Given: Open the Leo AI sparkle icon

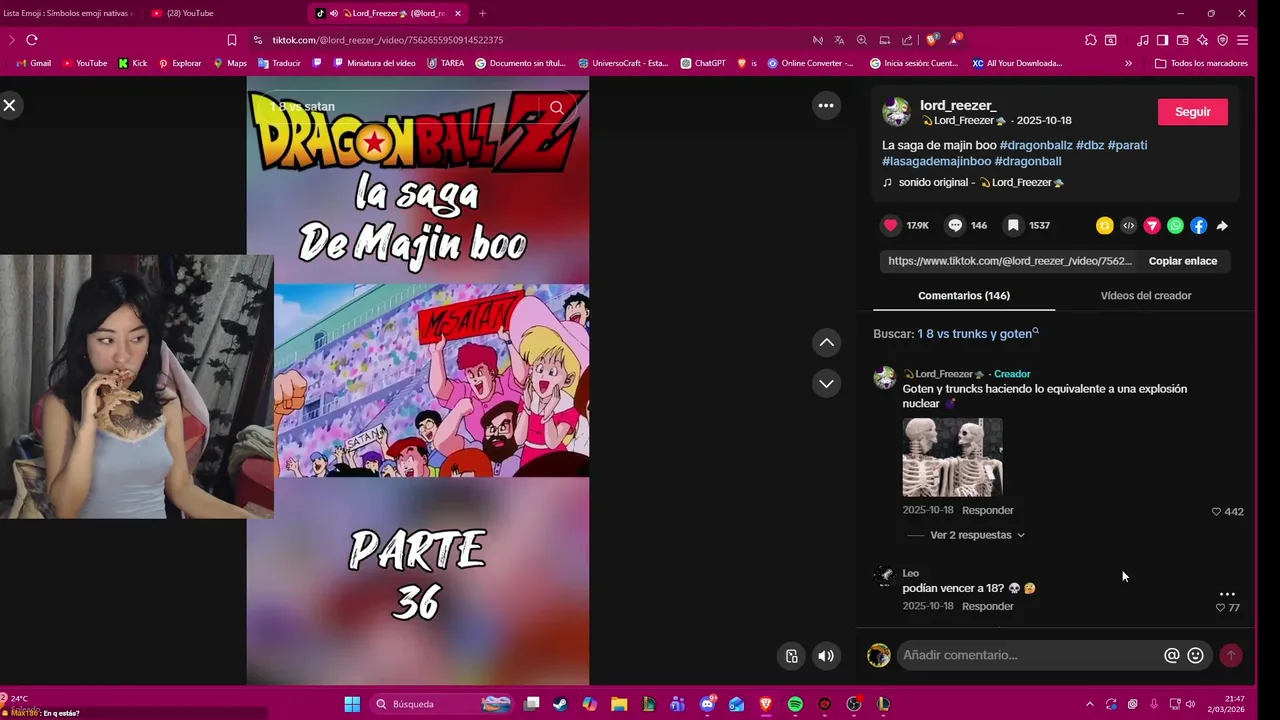Looking at the screenshot, I should click(1202, 40).
